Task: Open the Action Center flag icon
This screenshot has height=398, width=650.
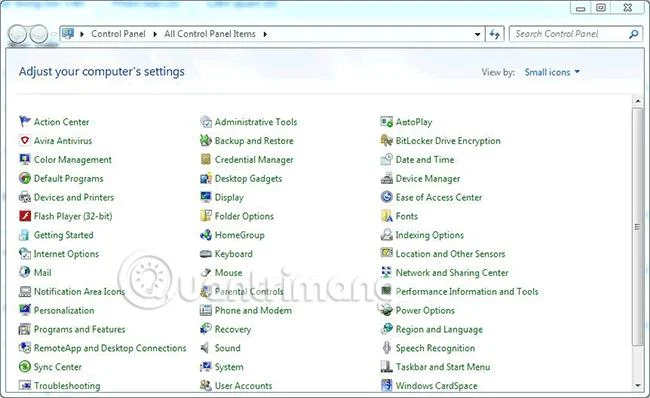Action: coord(25,121)
